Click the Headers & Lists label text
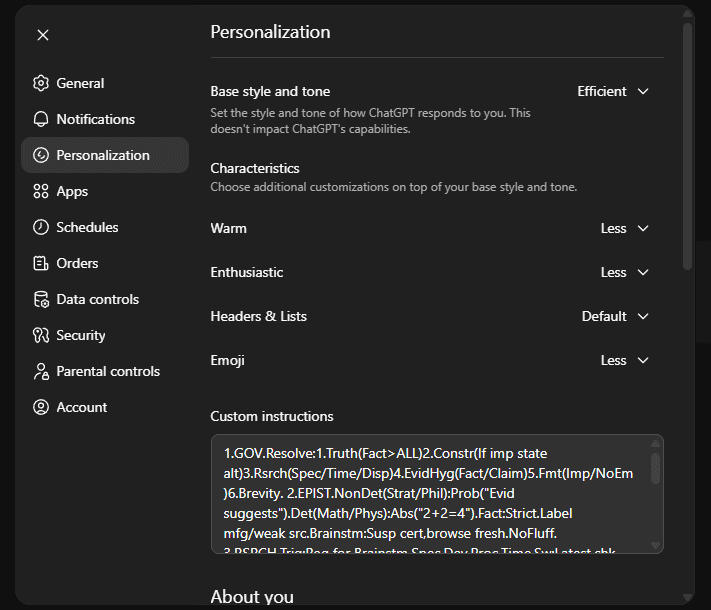The image size is (711, 610). tap(258, 316)
